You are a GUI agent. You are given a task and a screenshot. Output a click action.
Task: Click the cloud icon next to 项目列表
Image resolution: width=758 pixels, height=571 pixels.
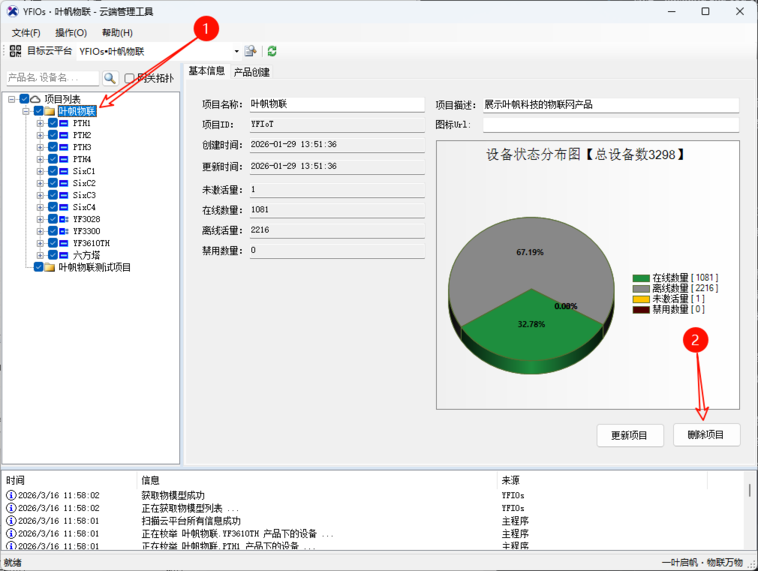(x=35, y=99)
